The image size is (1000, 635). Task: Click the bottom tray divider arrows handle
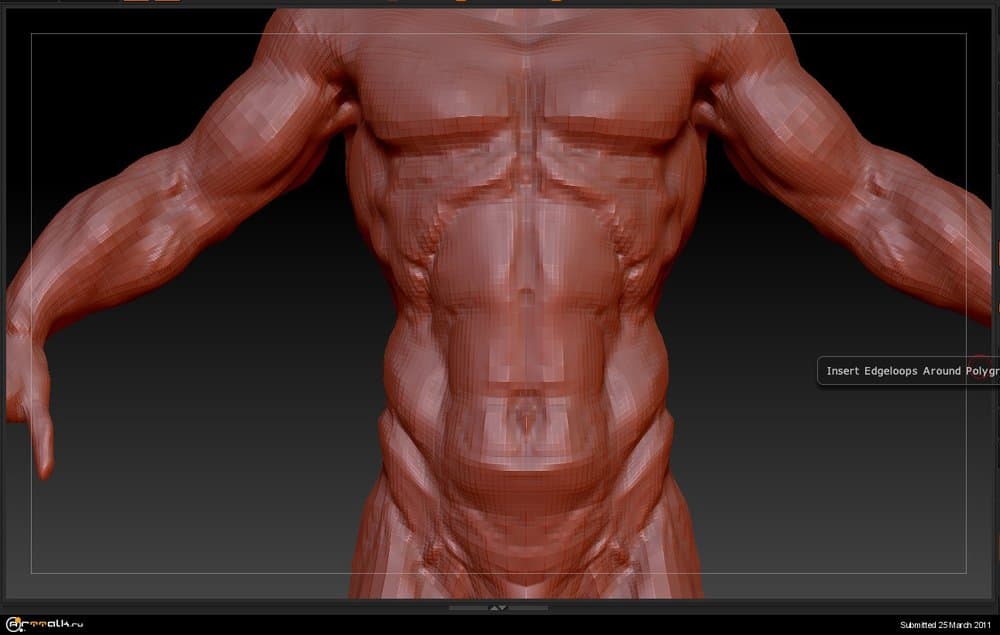point(498,608)
